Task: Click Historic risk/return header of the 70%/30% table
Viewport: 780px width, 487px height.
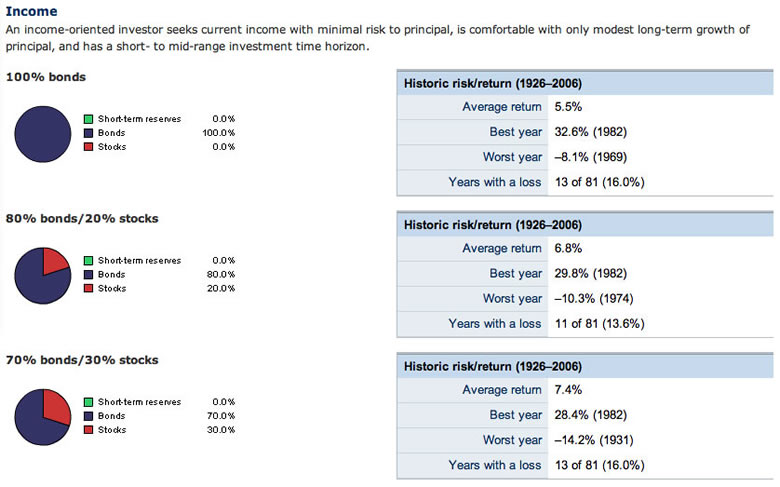Action: click(492, 366)
